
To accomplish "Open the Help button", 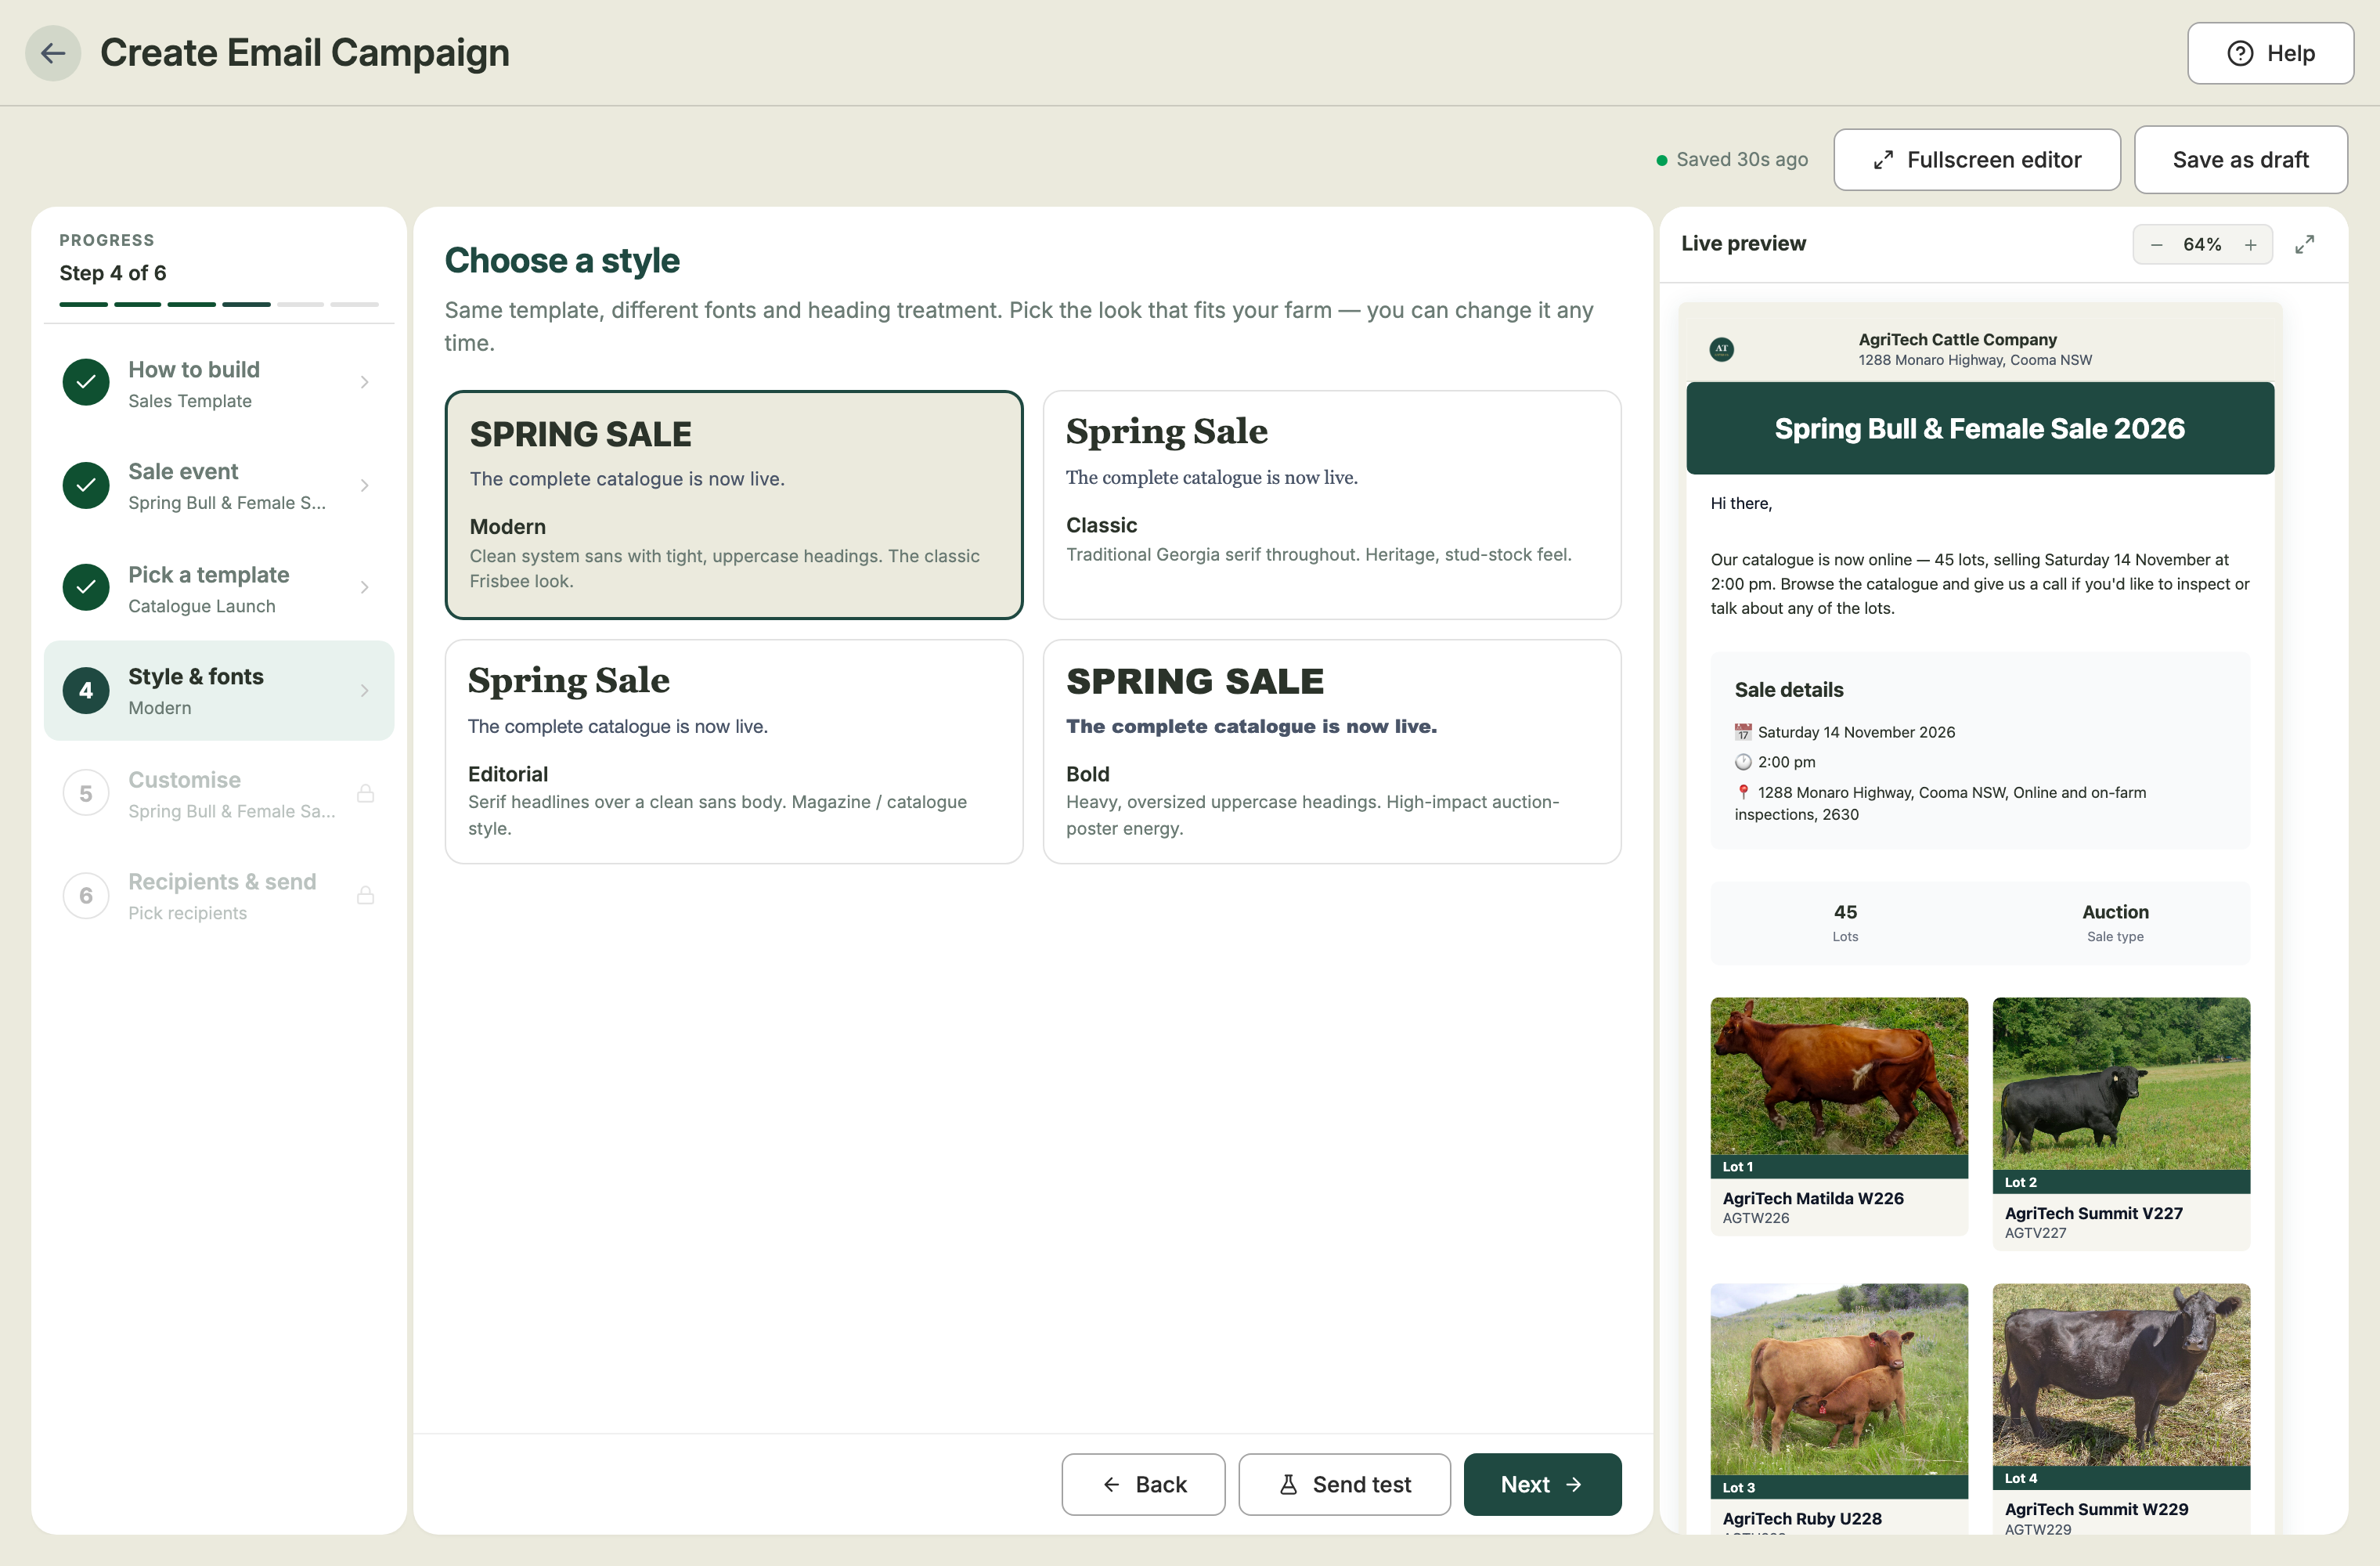I will (2270, 53).
